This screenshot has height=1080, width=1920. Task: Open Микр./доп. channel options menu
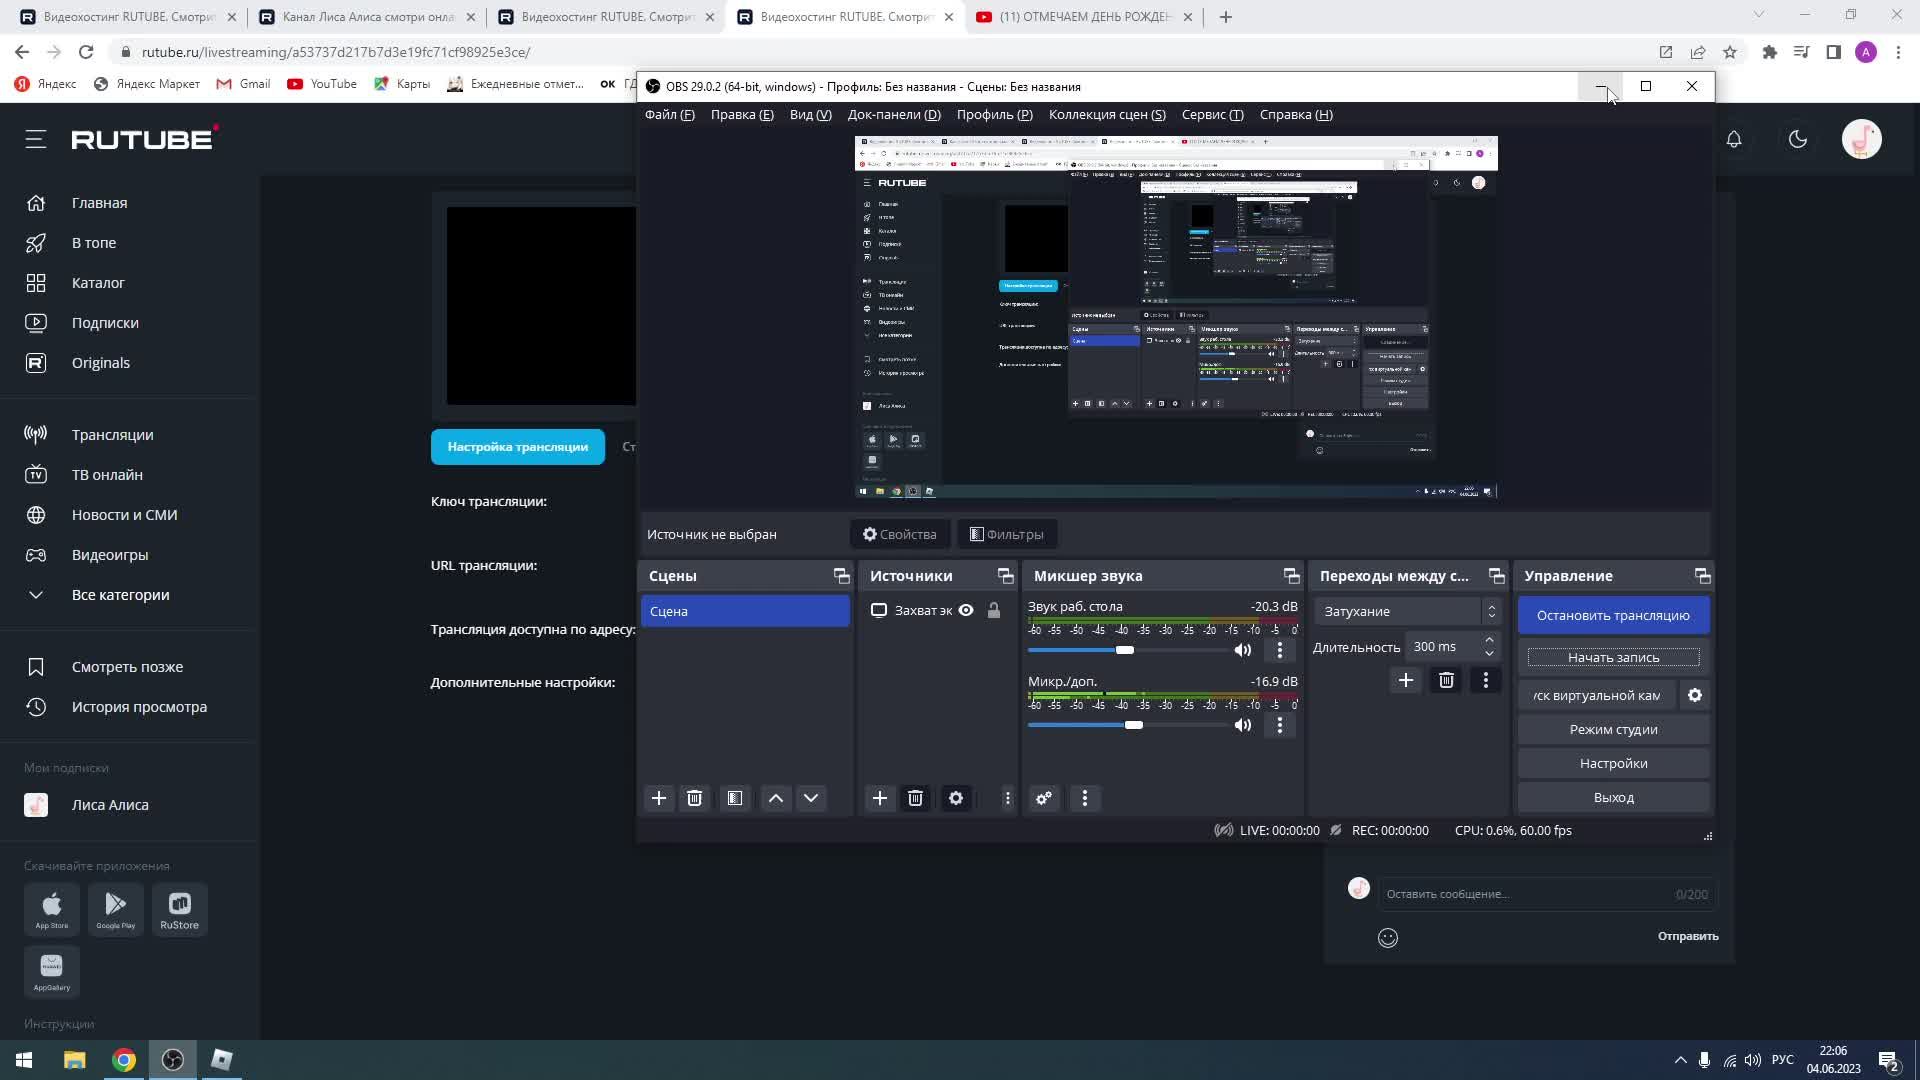click(x=1279, y=725)
